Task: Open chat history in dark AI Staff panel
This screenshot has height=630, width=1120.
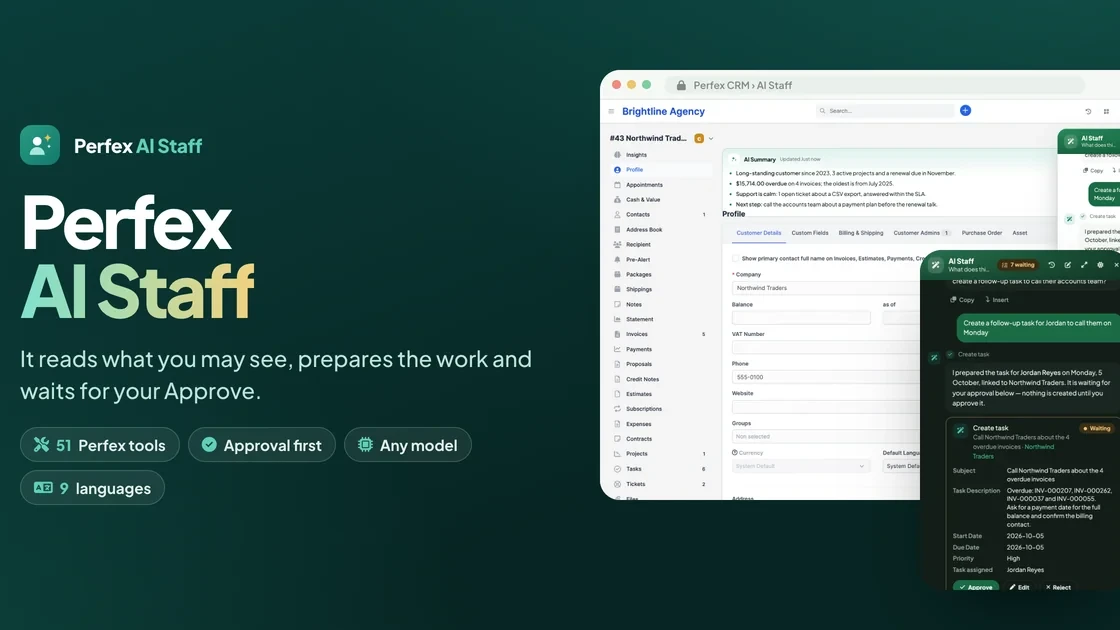Action: point(1051,265)
